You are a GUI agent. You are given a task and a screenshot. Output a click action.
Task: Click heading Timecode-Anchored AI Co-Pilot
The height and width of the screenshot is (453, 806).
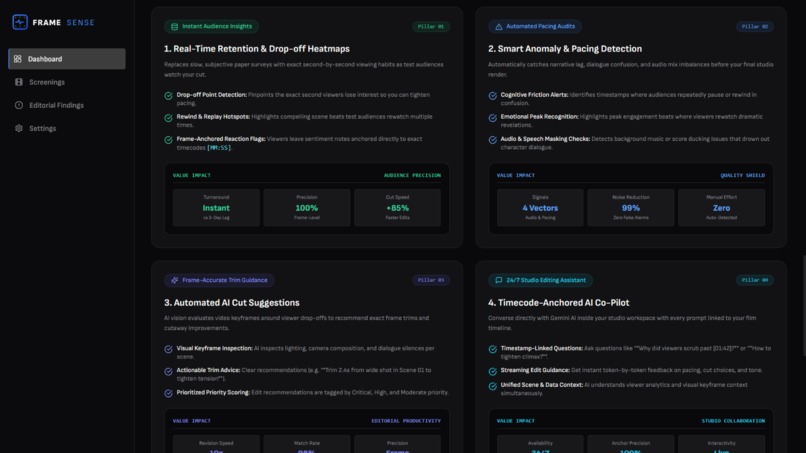[x=559, y=303]
